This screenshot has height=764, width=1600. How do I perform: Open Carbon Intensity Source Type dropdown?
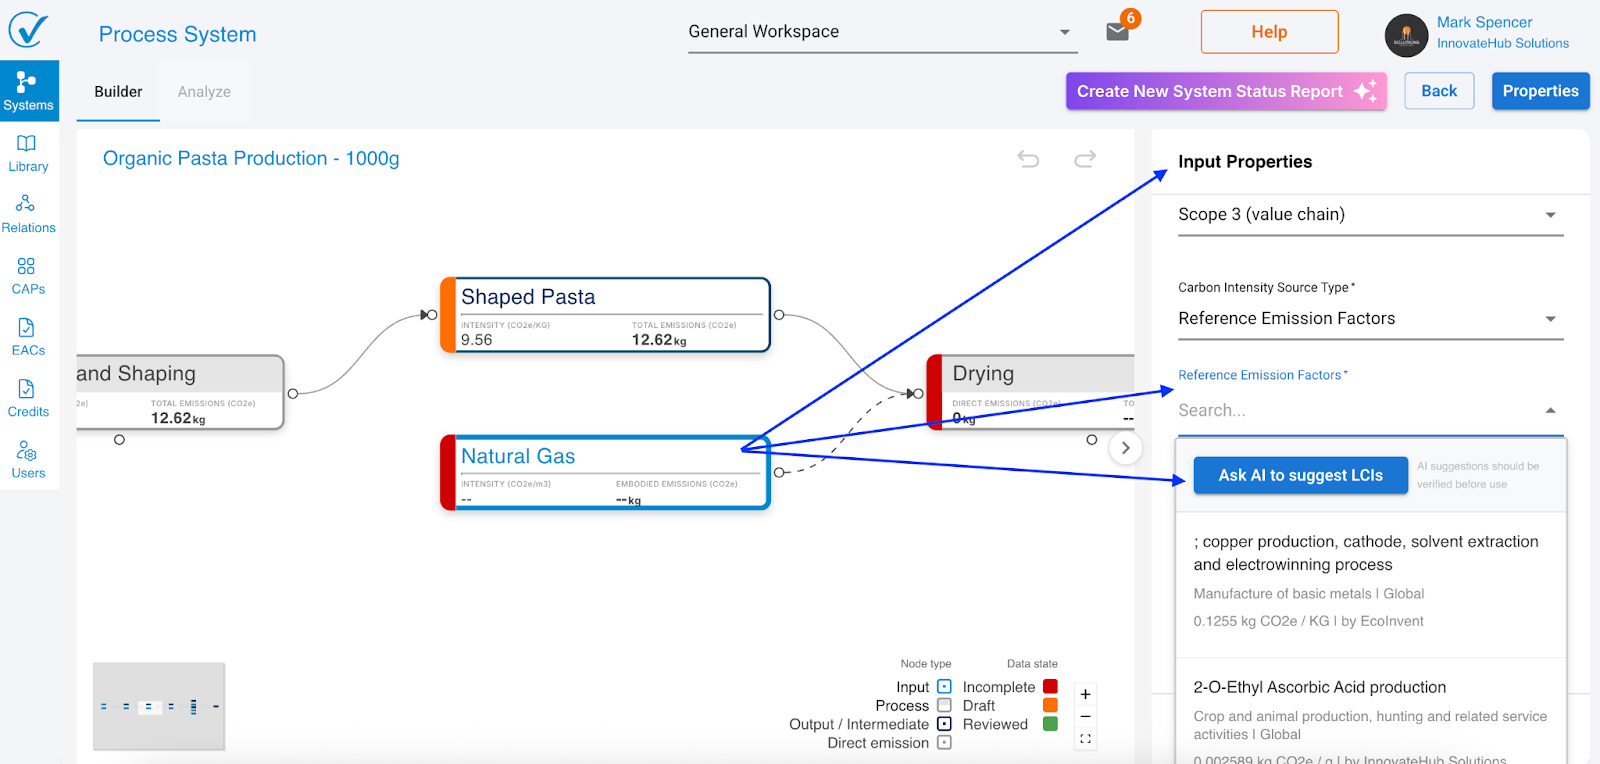(x=1370, y=319)
